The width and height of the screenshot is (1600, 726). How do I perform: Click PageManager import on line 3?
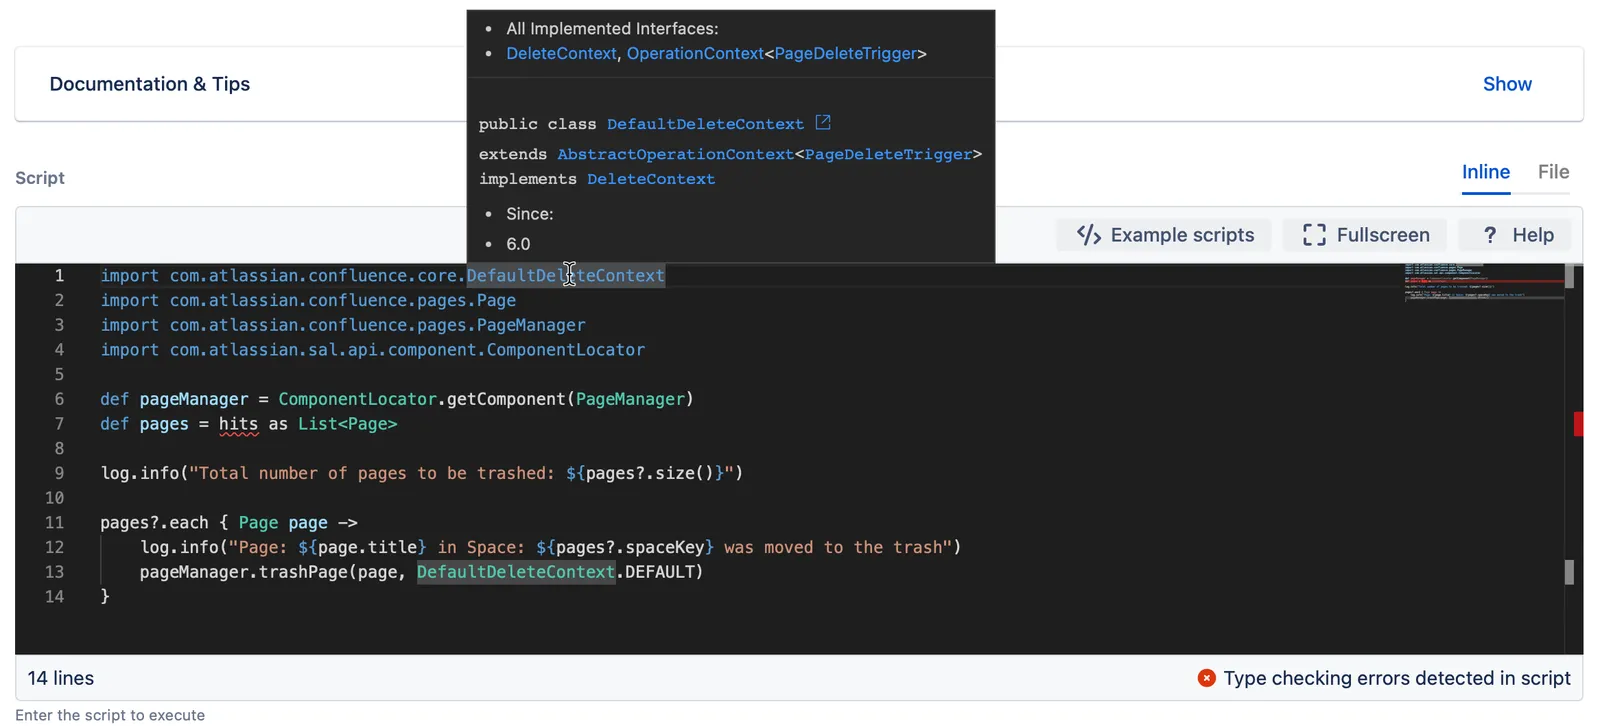(531, 325)
